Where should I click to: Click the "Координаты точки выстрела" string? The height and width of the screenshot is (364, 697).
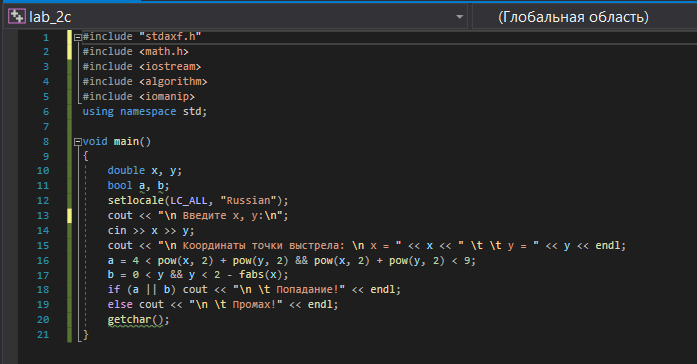pyautogui.click(x=280, y=246)
